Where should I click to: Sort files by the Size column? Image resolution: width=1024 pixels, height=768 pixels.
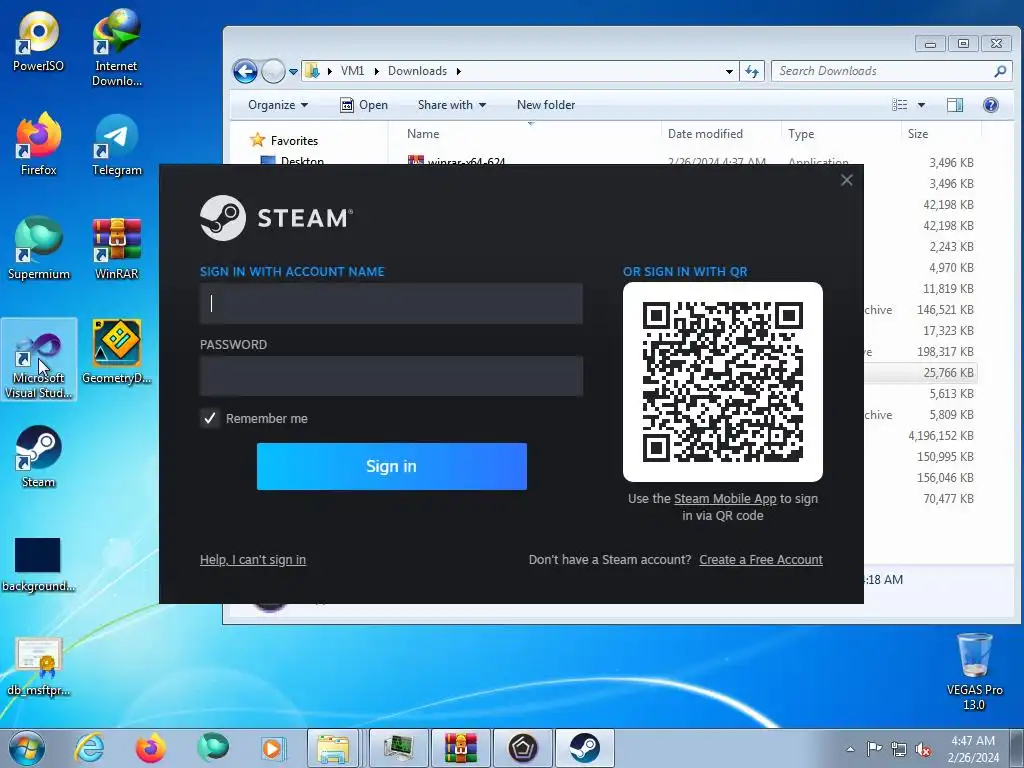(x=941, y=134)
